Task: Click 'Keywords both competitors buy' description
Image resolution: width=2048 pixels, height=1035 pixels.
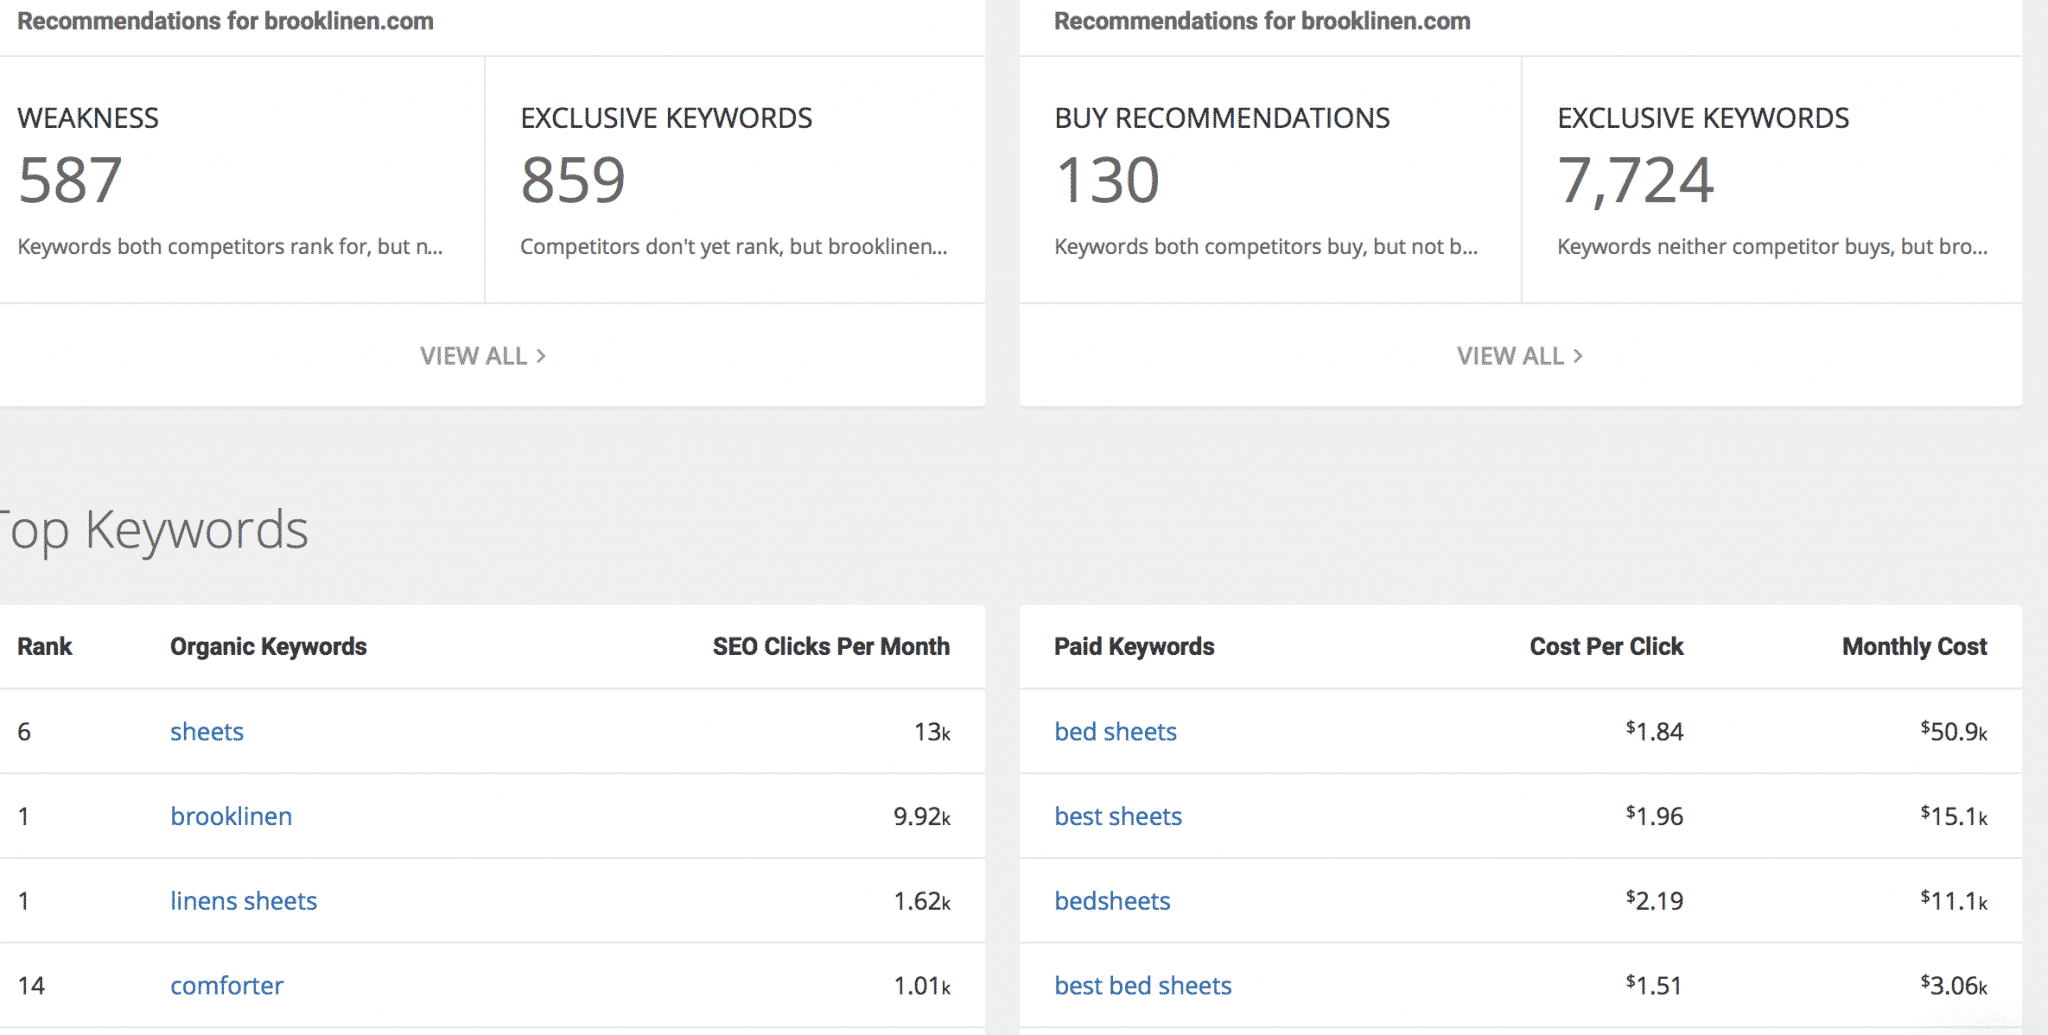Action: [1266, 247]
